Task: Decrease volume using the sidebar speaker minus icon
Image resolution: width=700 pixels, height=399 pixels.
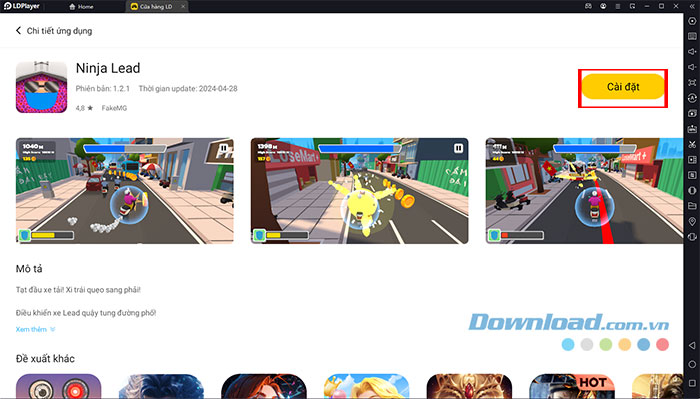Action: [692, 67]
